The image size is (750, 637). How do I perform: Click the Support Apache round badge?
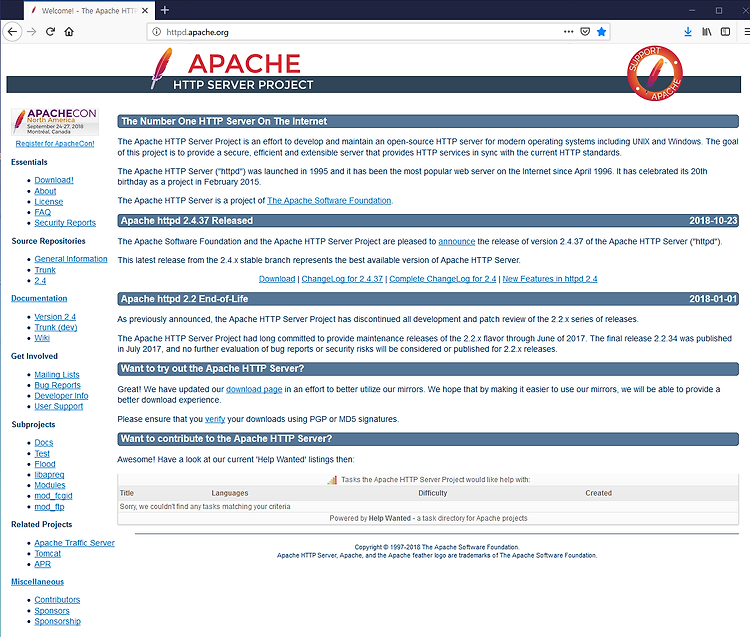click(x=655, y=73)
